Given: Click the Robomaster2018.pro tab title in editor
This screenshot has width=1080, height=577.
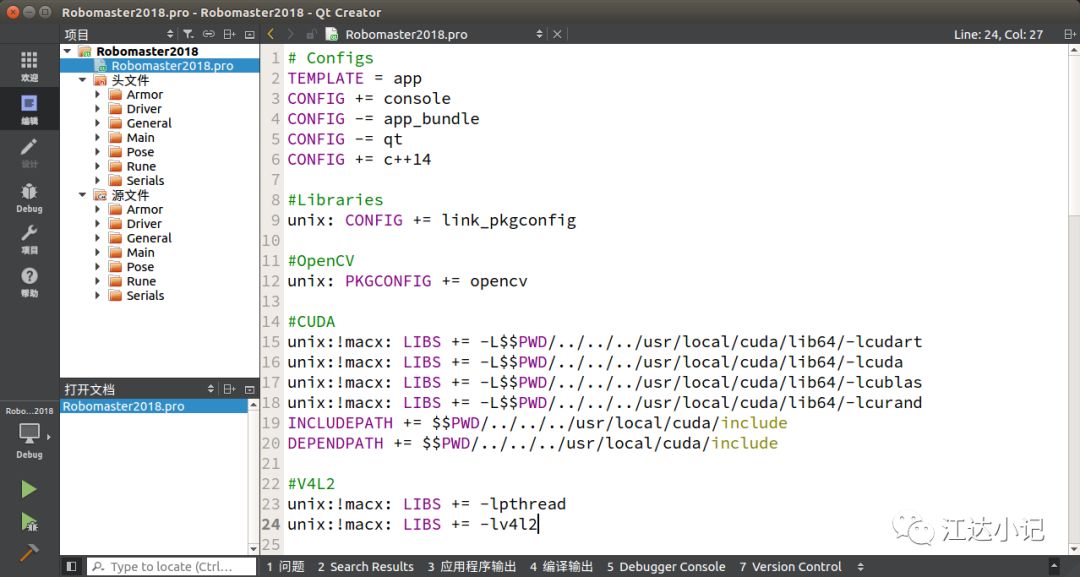Looking at the screenshot, I should 406,34.
